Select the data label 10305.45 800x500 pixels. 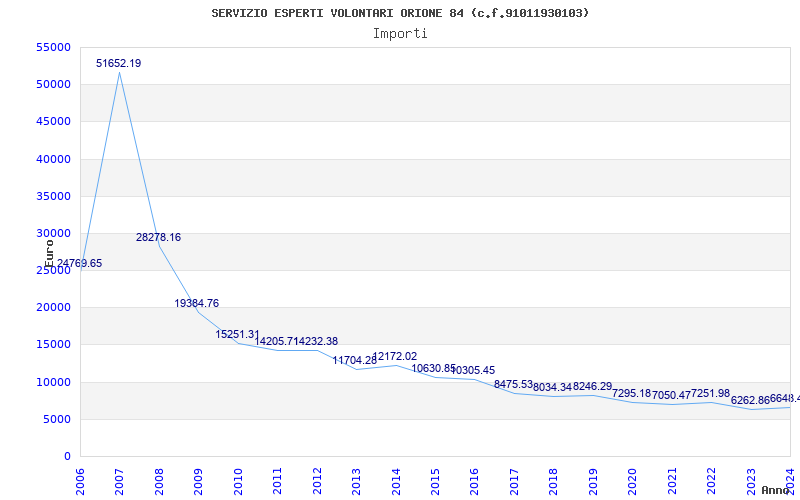point(473,370)
